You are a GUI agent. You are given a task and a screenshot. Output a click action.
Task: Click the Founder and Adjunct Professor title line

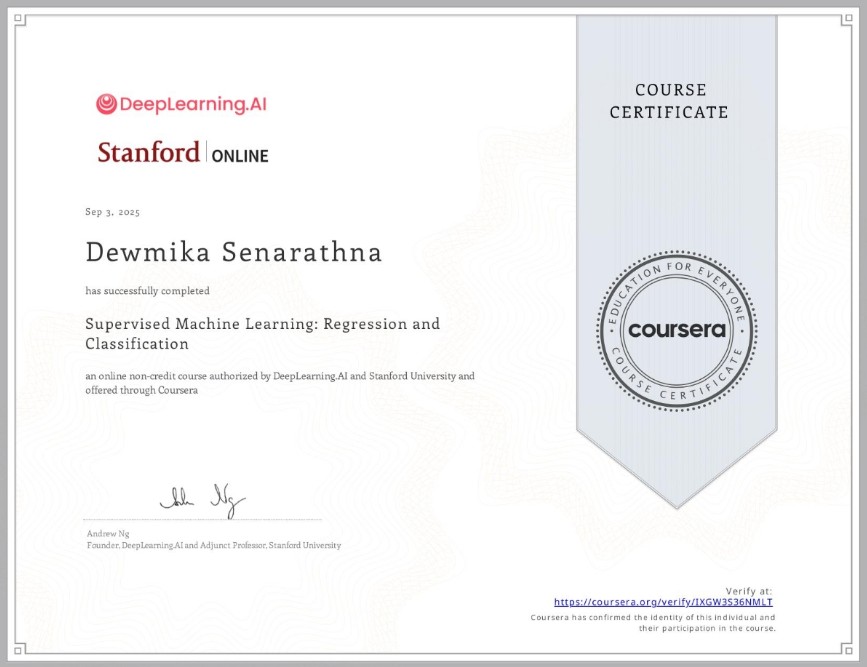click(214, 545)
